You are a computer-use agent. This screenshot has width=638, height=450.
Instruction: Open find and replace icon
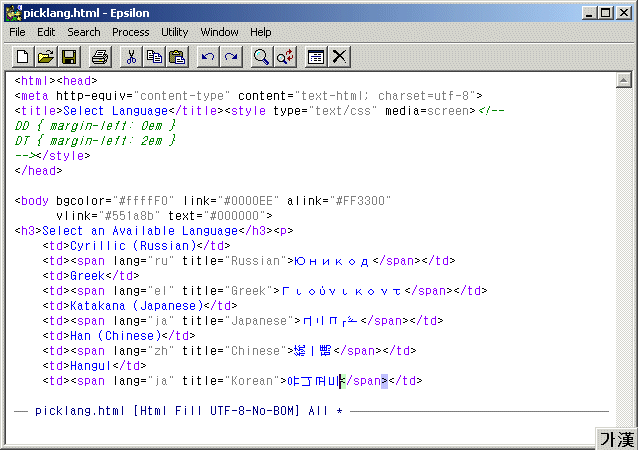point(285,57)
